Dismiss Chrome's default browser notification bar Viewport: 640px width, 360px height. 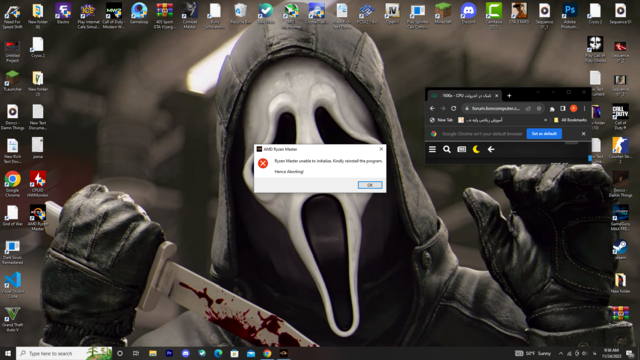[x=583, y=133]
